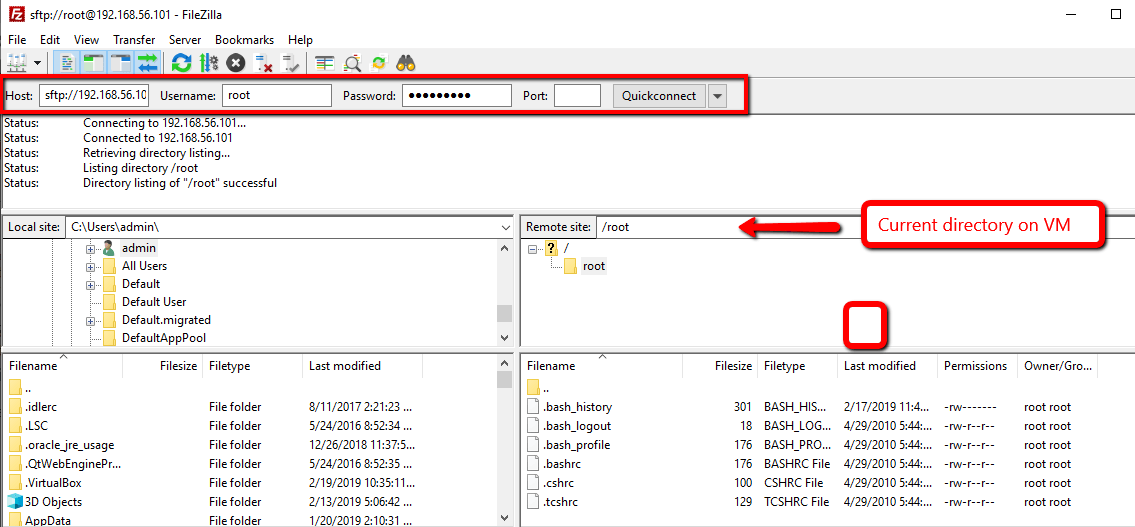The width and height of the screenshot is (1135, 527).
Task: Sort local files by Filename column
Action: point(63,366)
